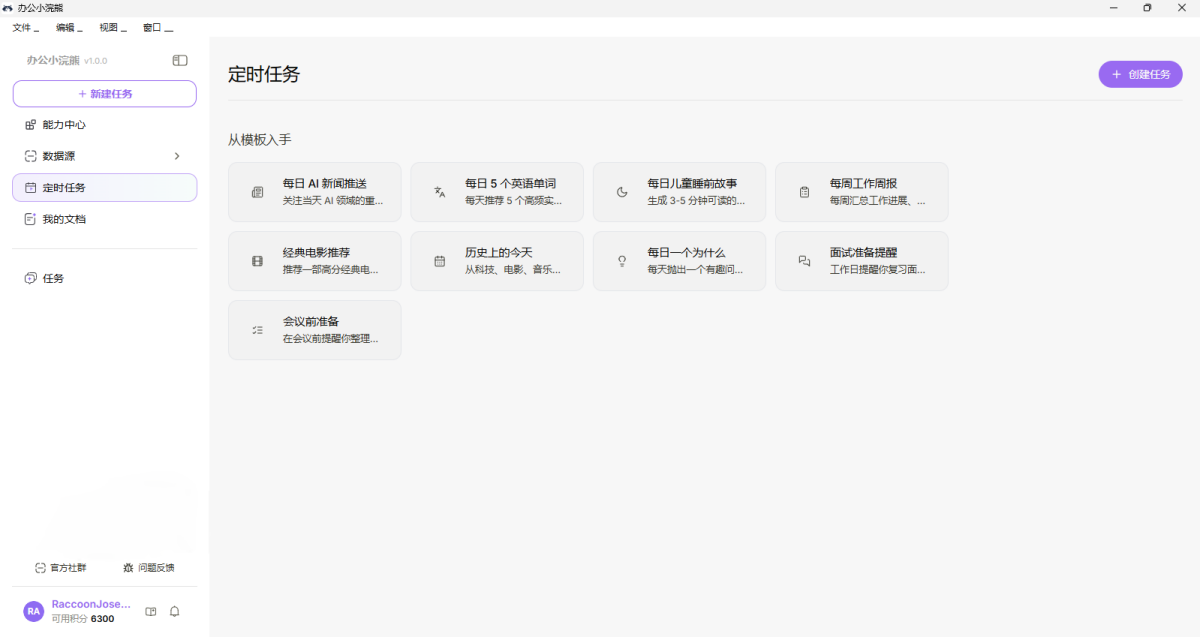Click chat bubbles icon on 面试准备提醒 card

(x=804, y=261)
